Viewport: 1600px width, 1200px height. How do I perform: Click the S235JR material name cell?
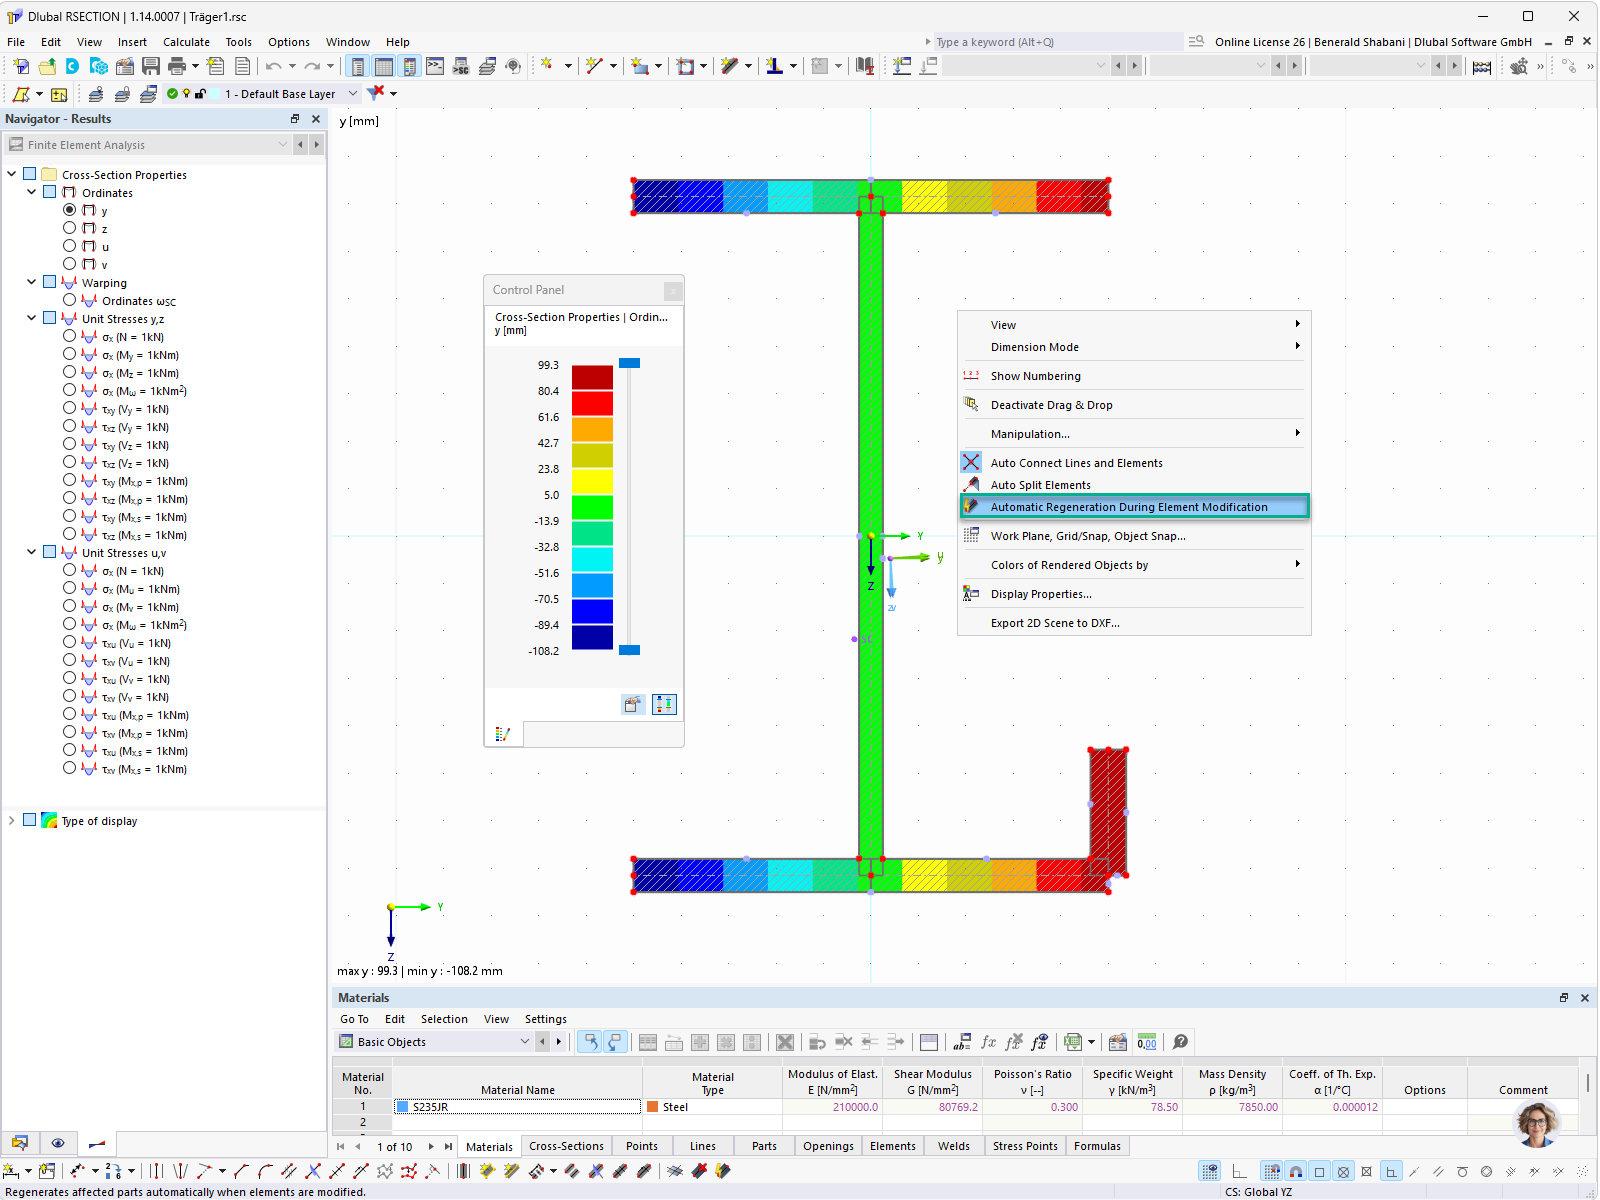click(x=518, y=1107)
